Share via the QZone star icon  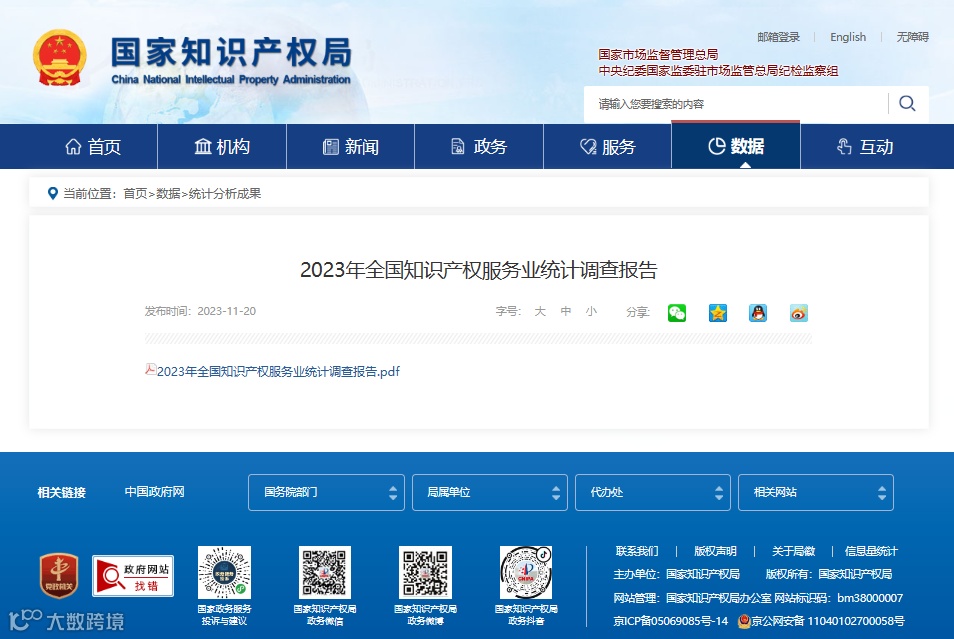[x=718, y=313]
